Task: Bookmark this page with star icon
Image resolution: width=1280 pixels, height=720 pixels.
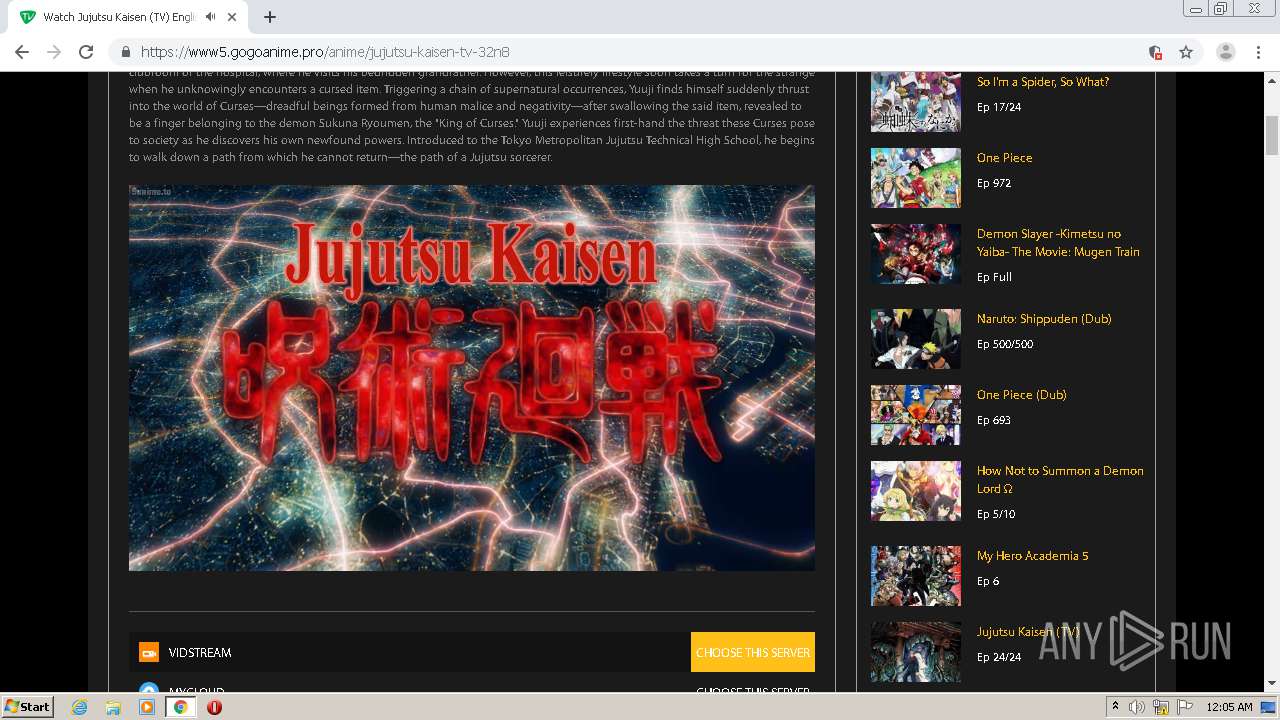Action: 1186,52
